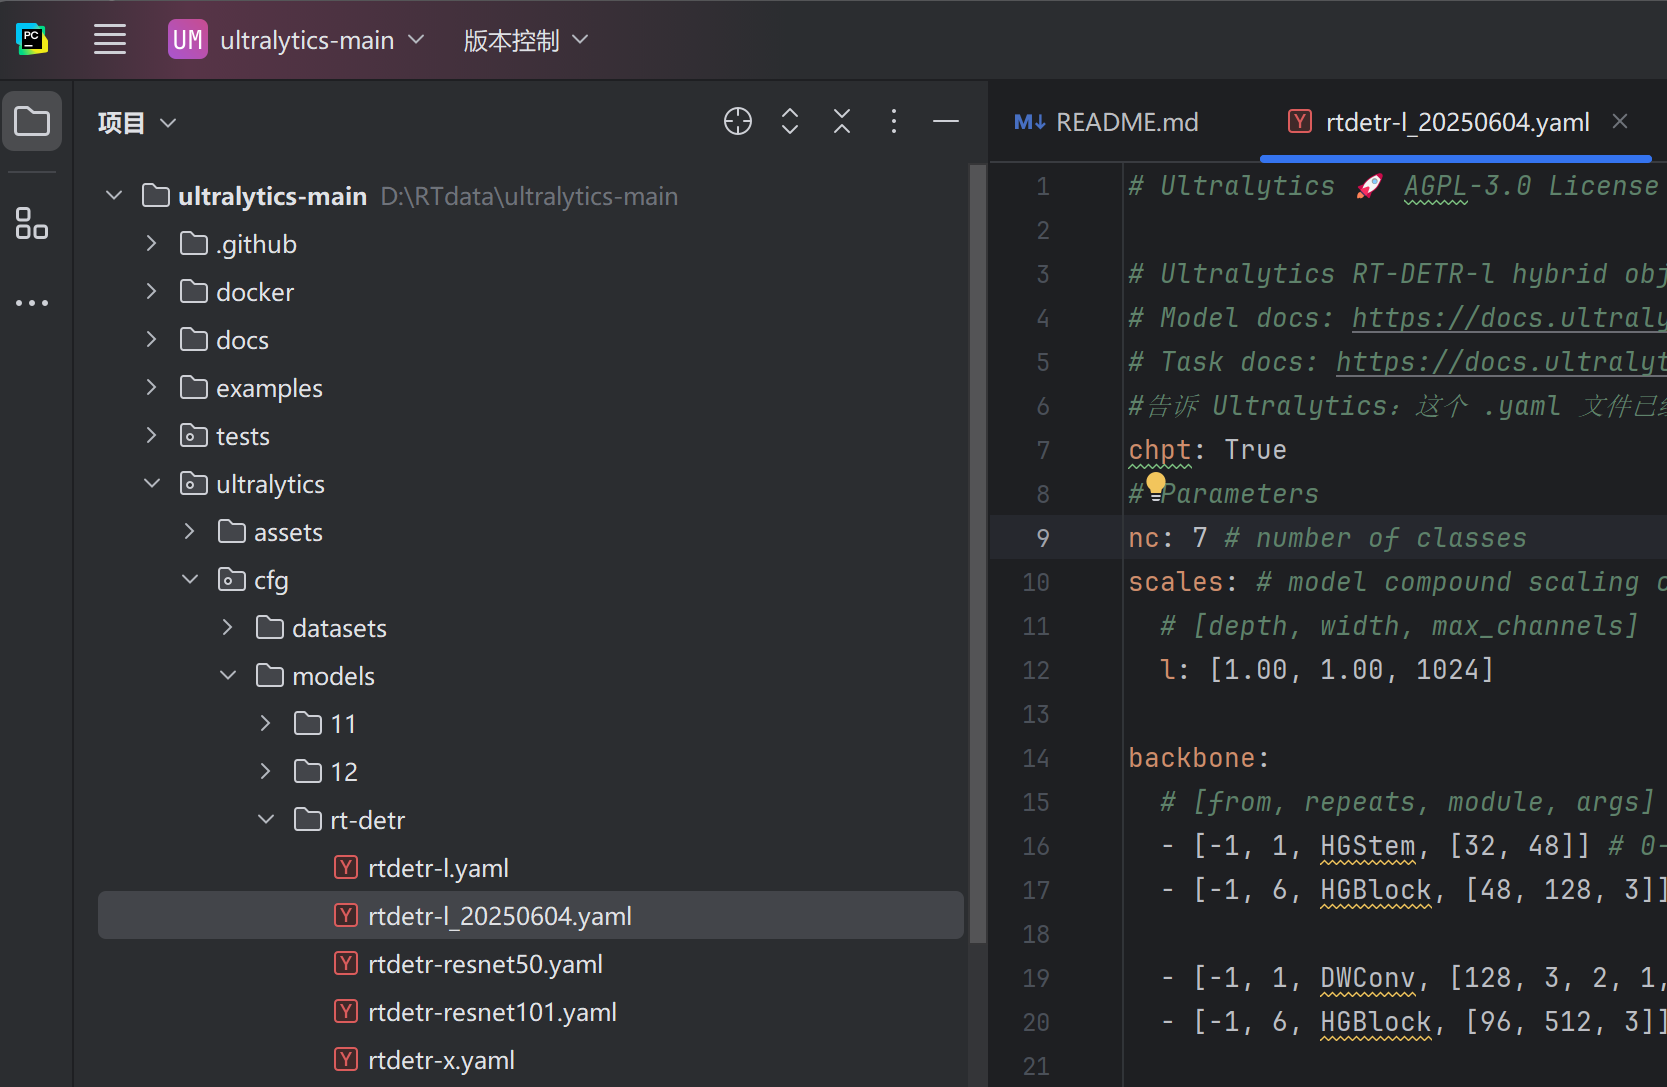Close the rtdetr-l_20250604.yaml tab
The height and width of the screenshot is (1087, 1667).
point(1620,121)
